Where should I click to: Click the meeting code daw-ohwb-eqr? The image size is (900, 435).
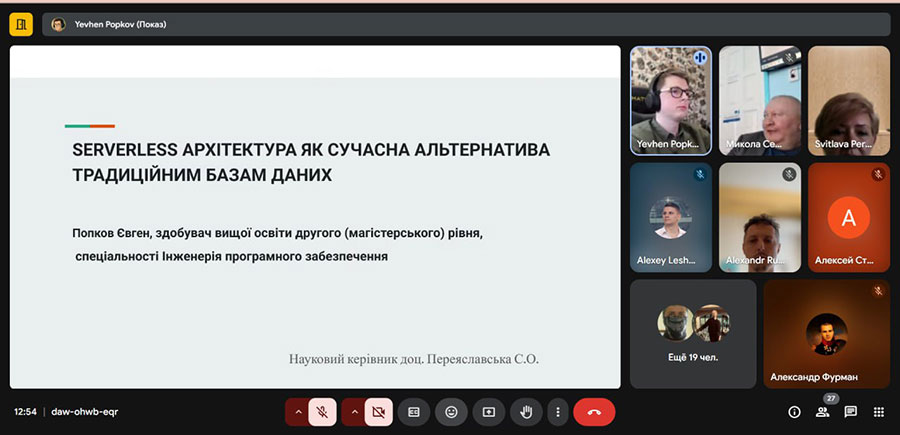(x=85, y=412)
